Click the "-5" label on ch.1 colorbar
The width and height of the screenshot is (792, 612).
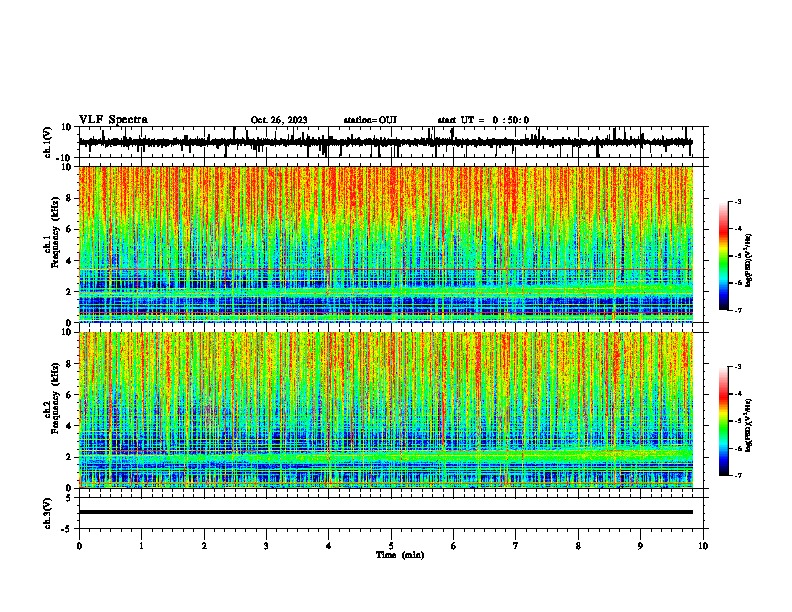pos(738,256)
